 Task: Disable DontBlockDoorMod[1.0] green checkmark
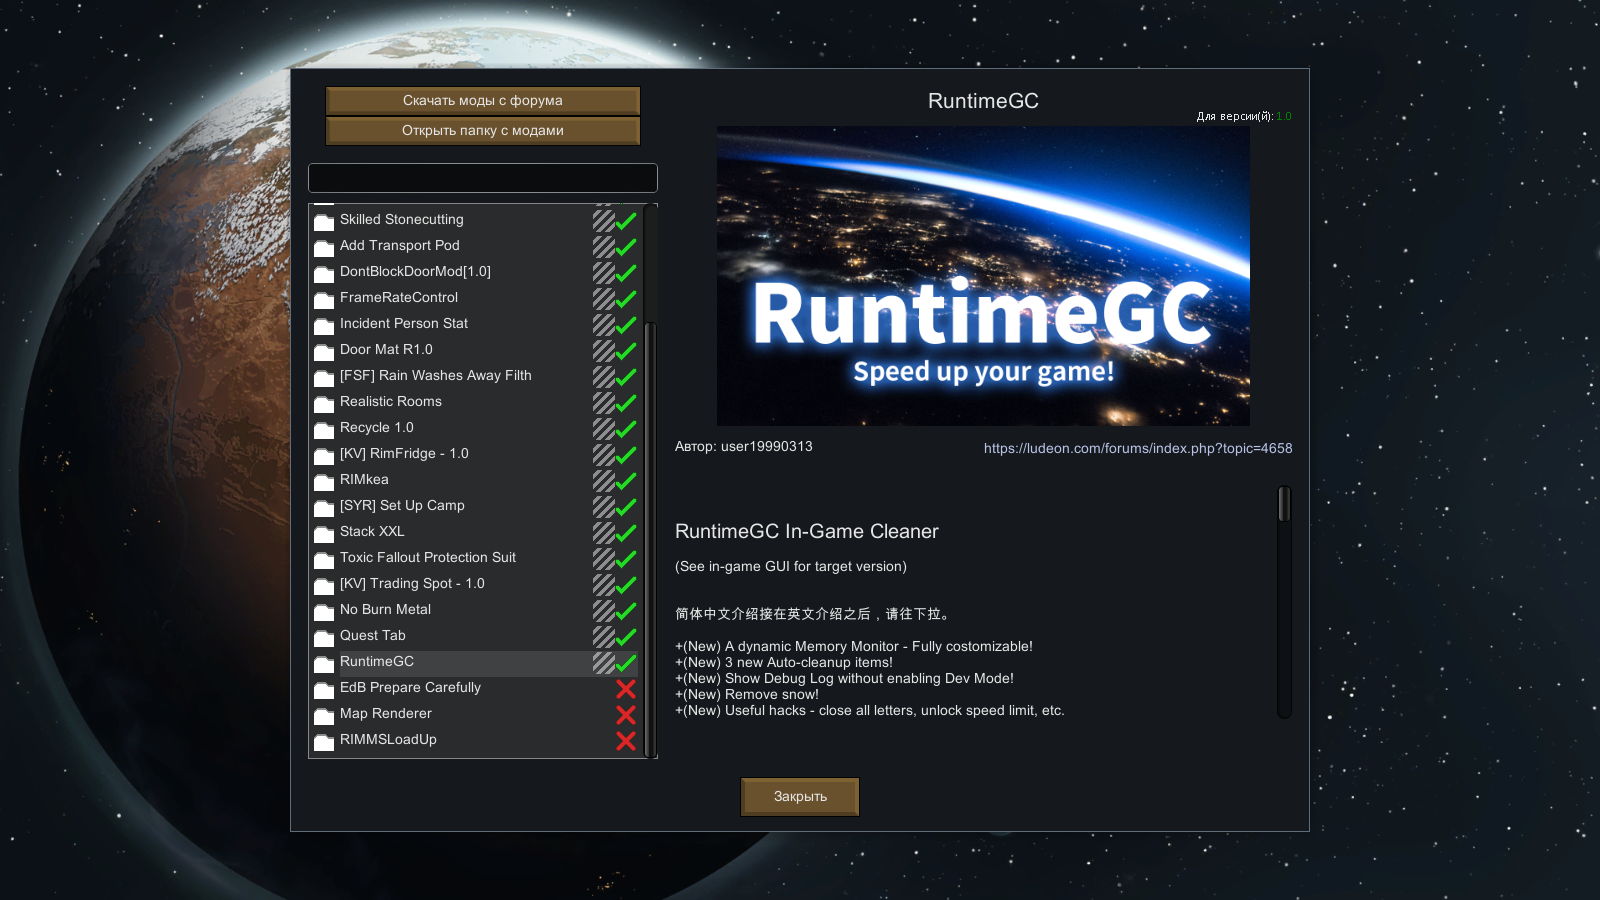[626, 272]
